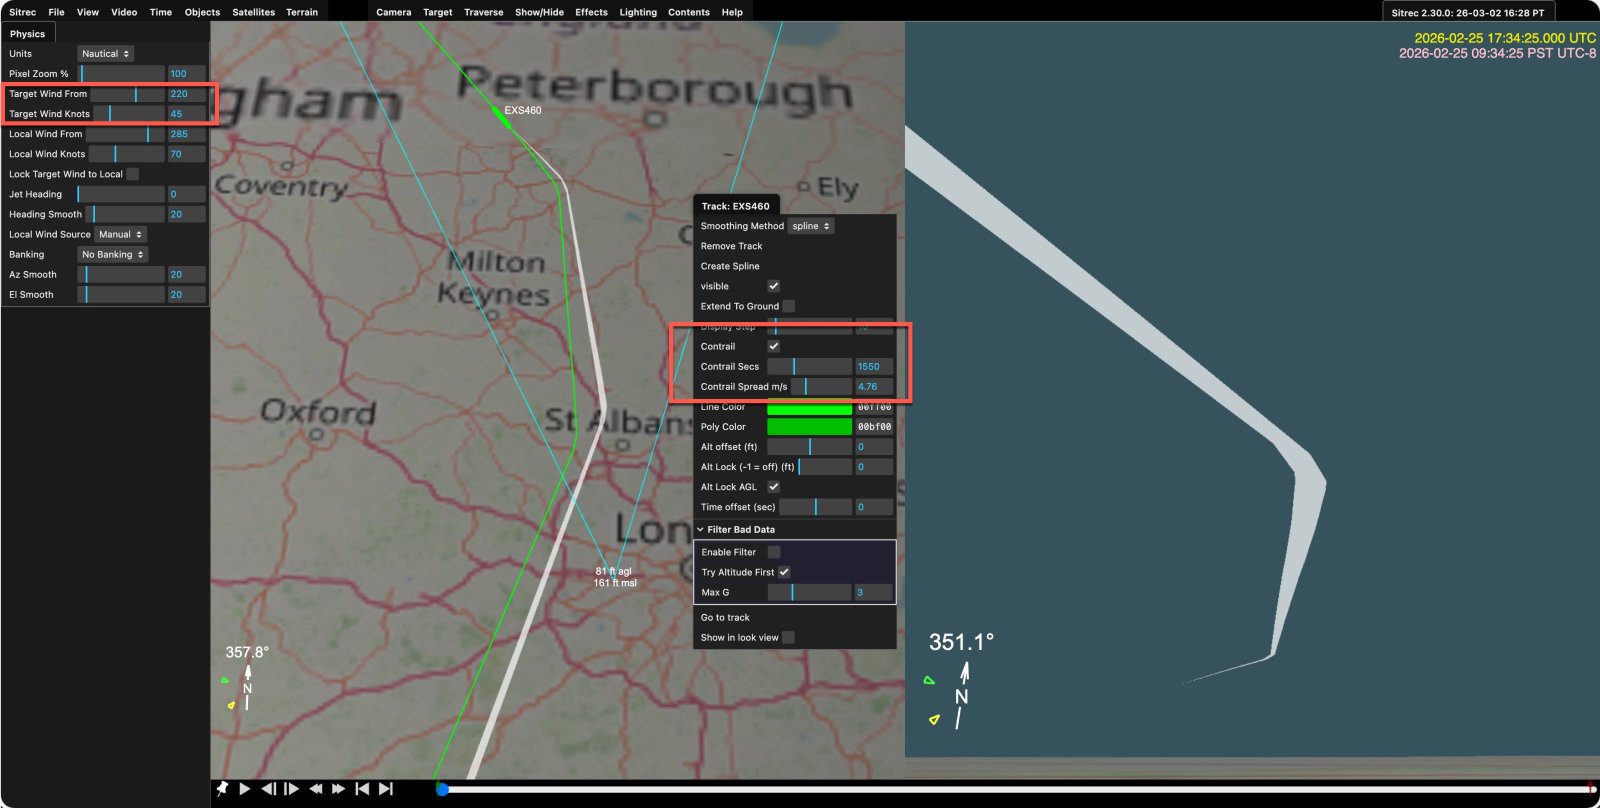Click the Line Color green swatch
This screenshot has width=1600, height=808.
[x=809, y=408]
